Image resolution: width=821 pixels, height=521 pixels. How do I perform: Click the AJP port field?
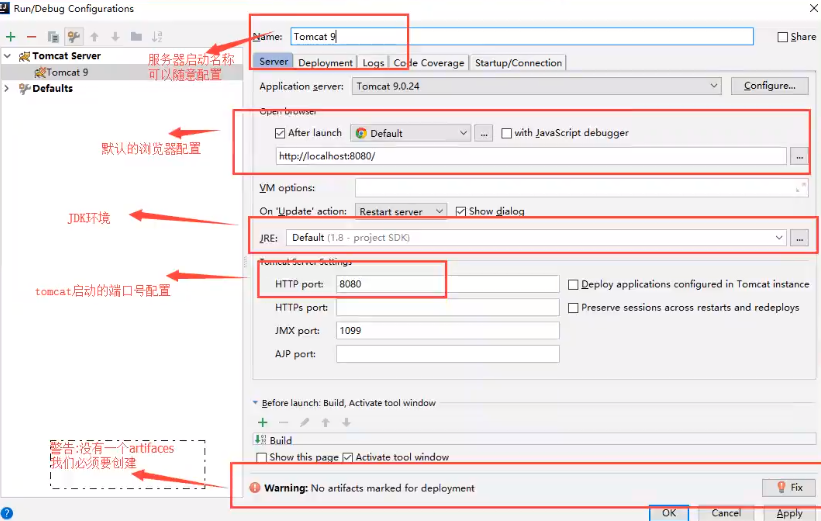tap(448, 354)
